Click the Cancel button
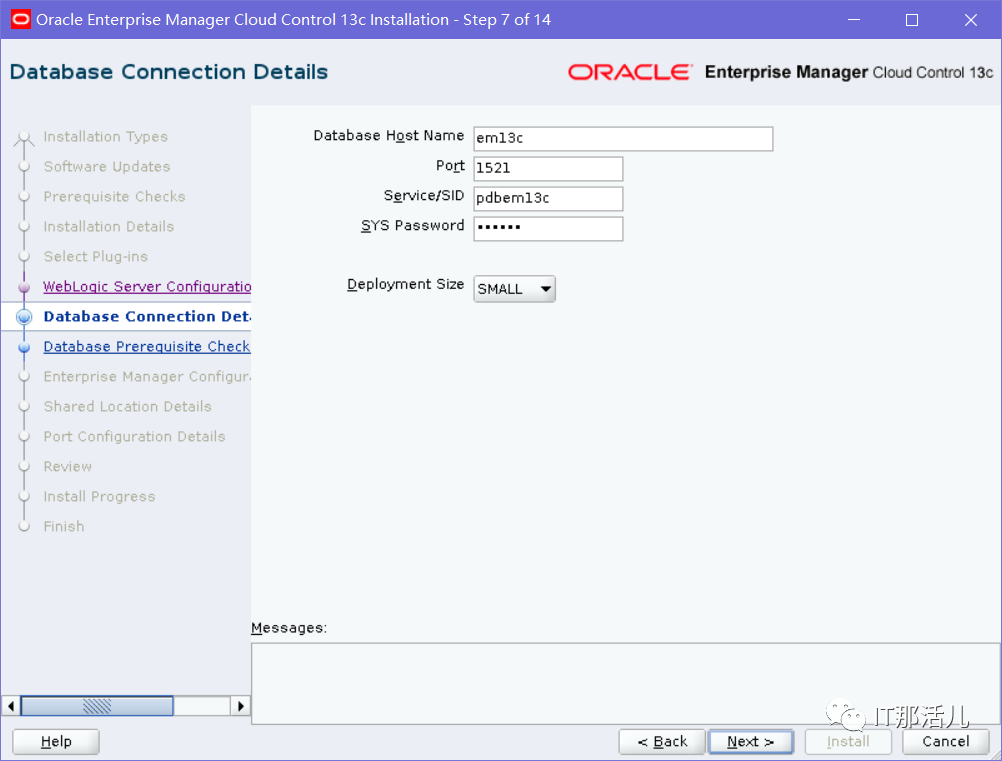Screen dimensions: 1002x761 tap(946, 742)
